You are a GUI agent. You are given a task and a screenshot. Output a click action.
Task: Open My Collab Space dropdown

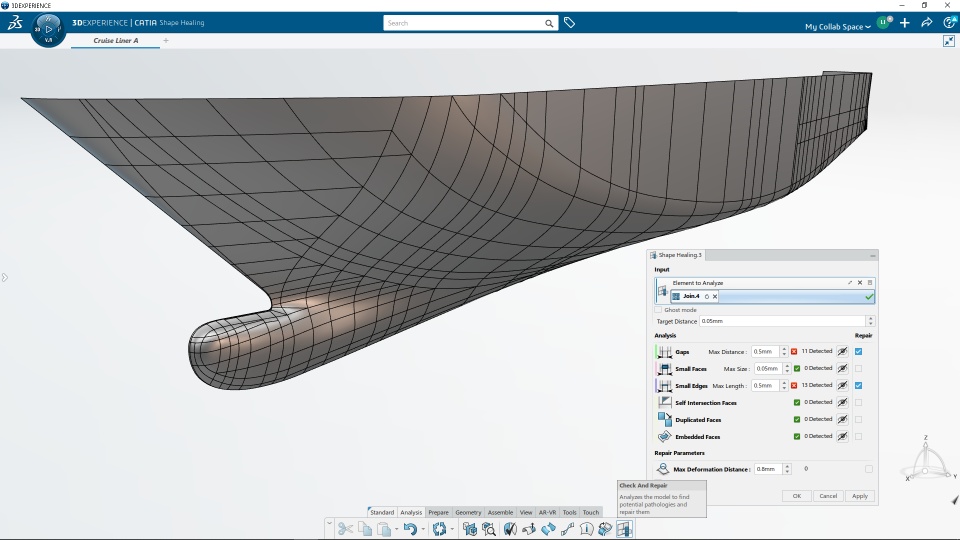pos(838,26)
